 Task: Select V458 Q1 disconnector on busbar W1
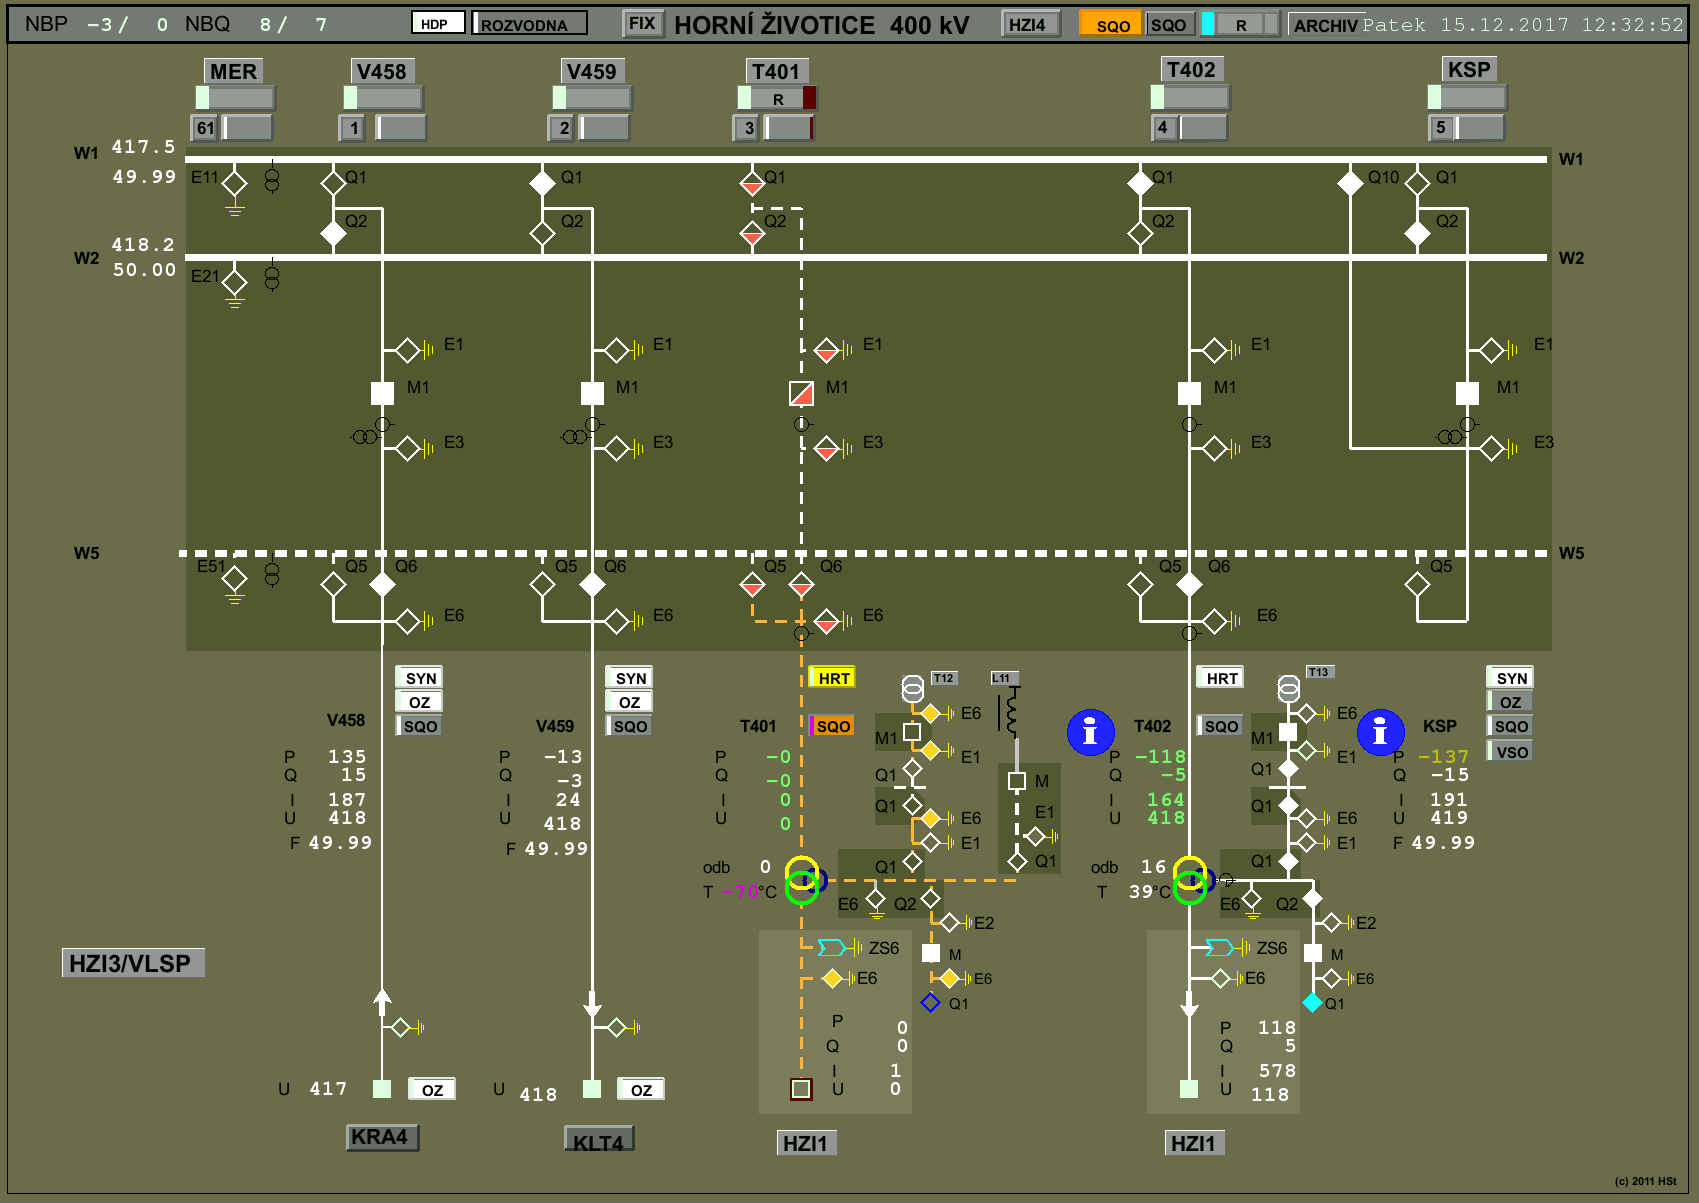[x=333, y=183]
